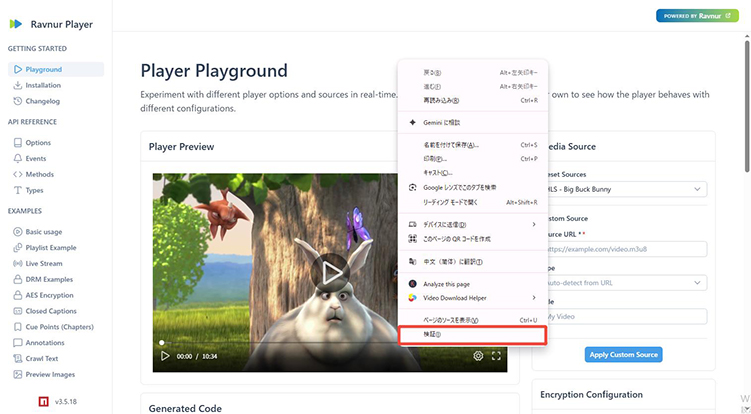This screenshot has width=751, height=414.
Task: Click the QR code icon in context menu
Action: tap(412, 239)
